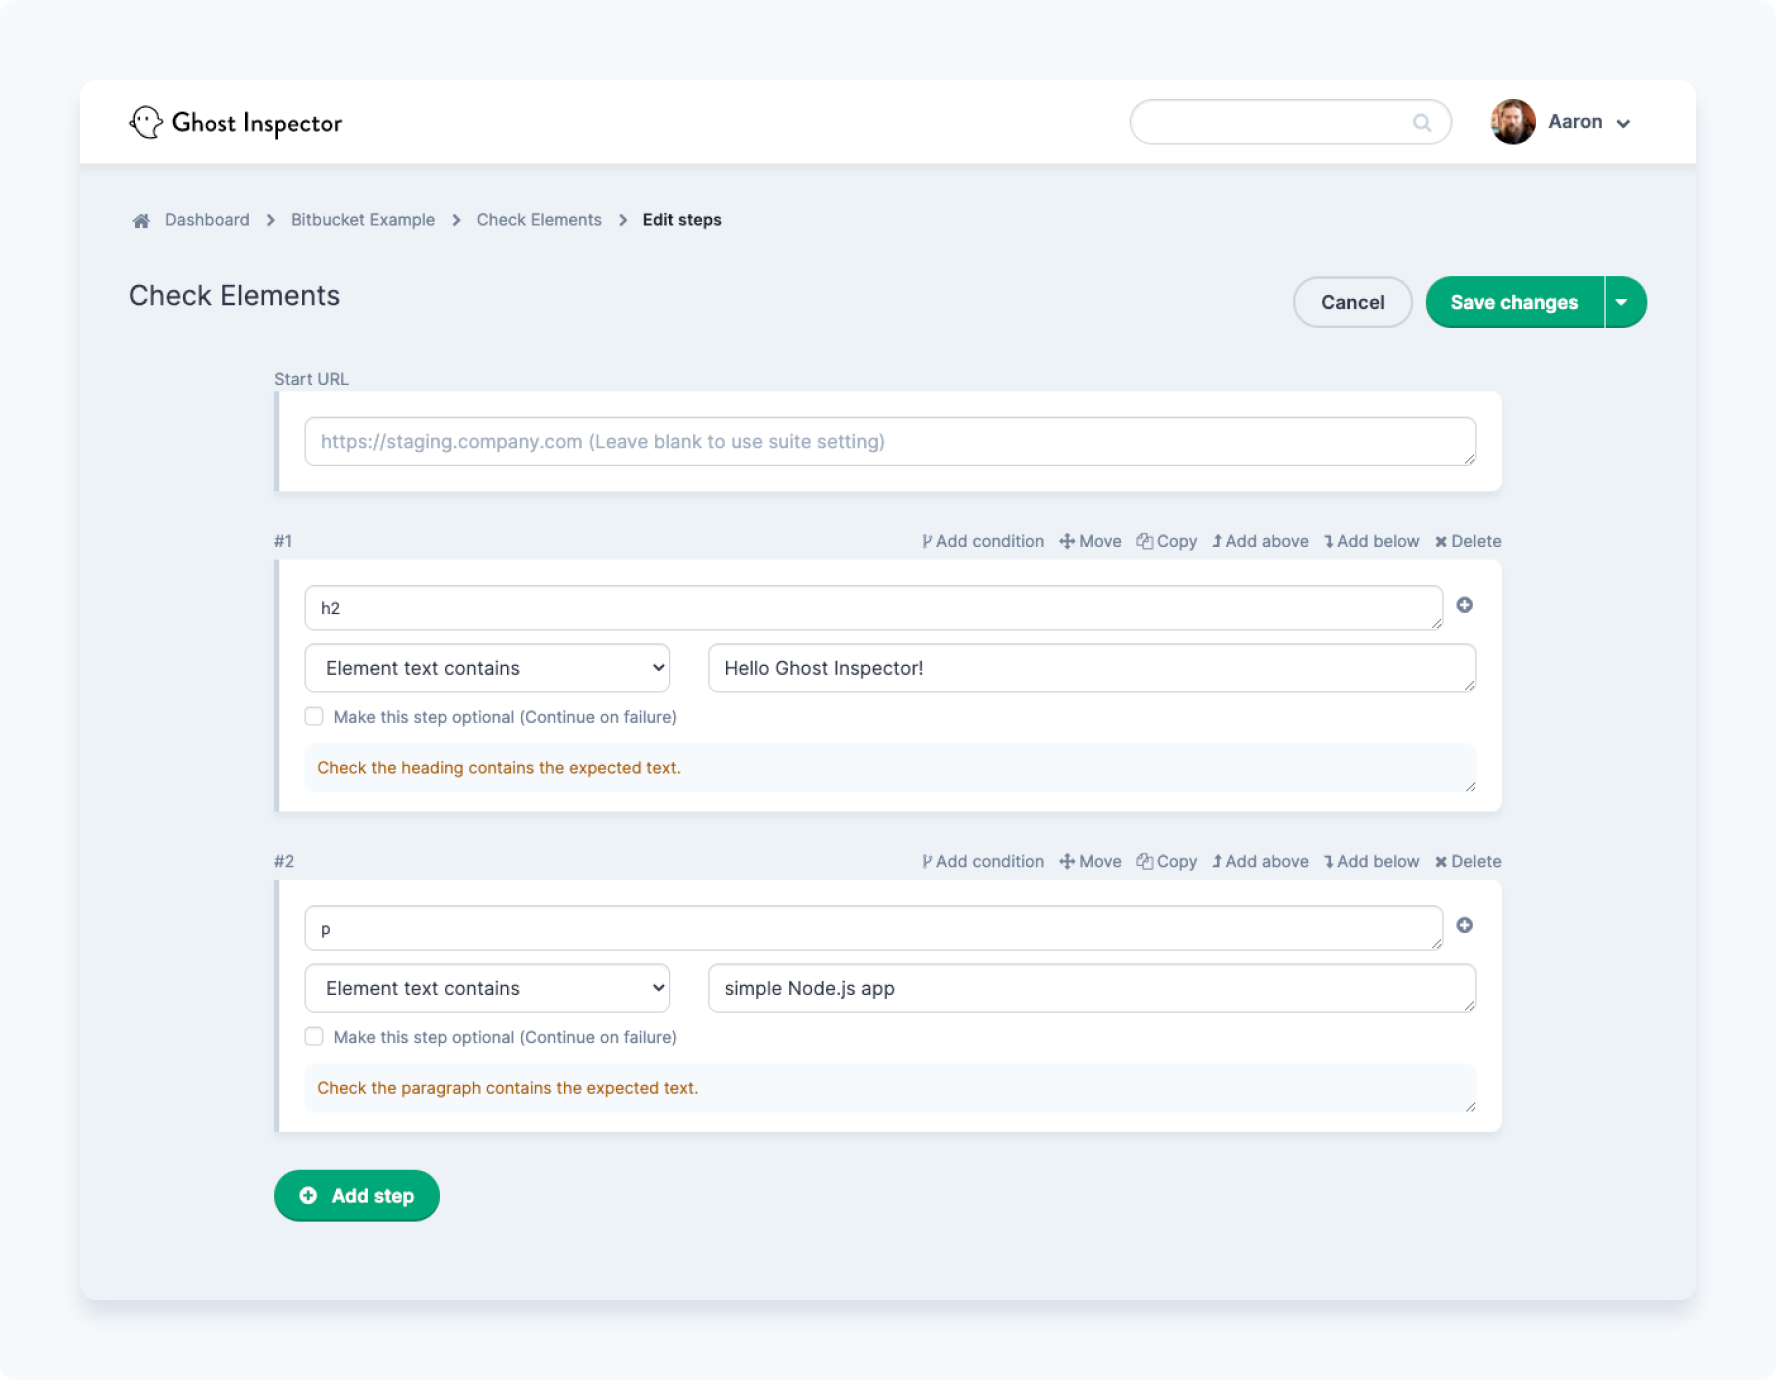Click the plus icon beside the h2 selector

point(1464,605)
